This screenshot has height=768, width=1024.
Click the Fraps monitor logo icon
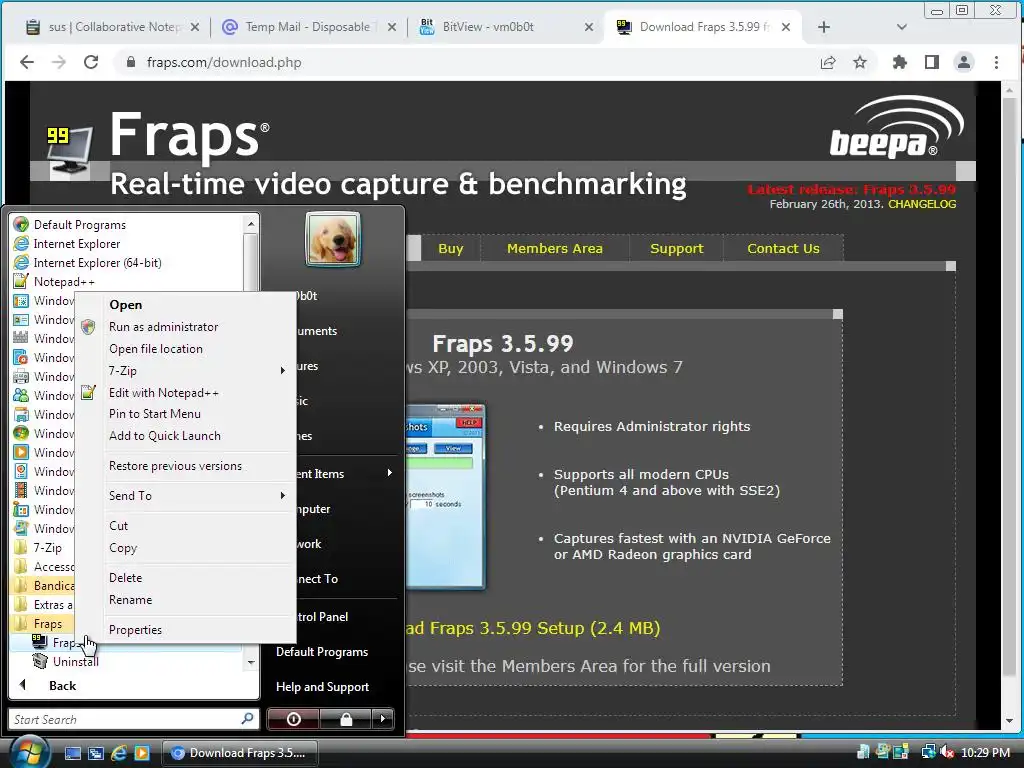tap(69, 152)
